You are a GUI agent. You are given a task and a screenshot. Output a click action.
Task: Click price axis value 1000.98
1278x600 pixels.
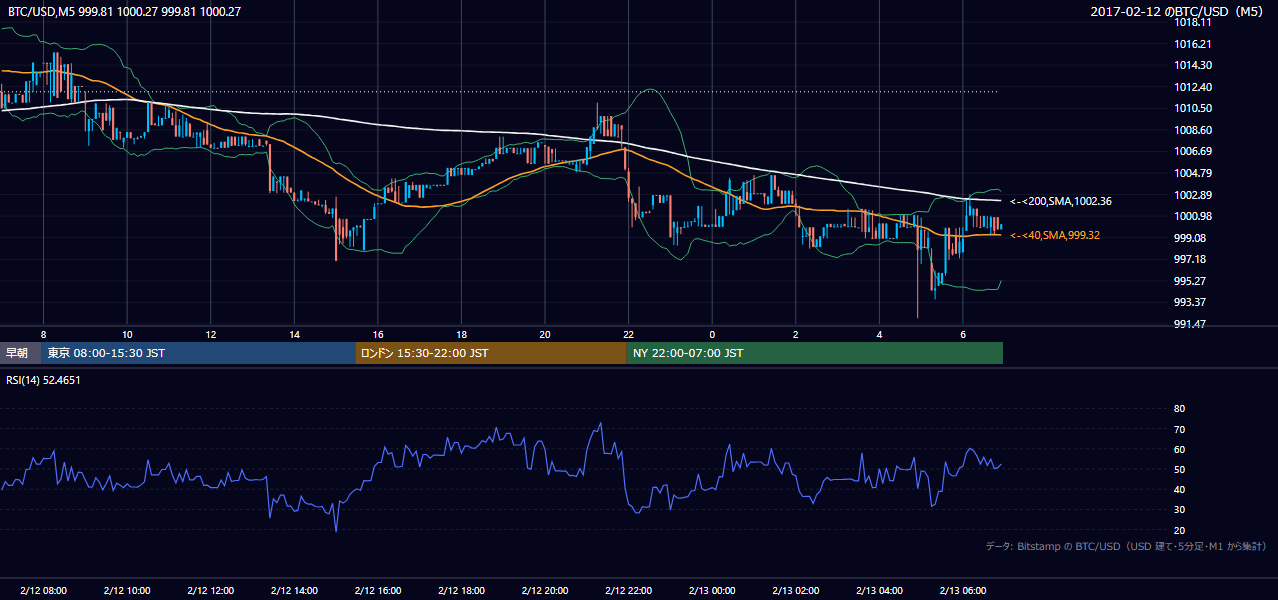[1192, 216]
